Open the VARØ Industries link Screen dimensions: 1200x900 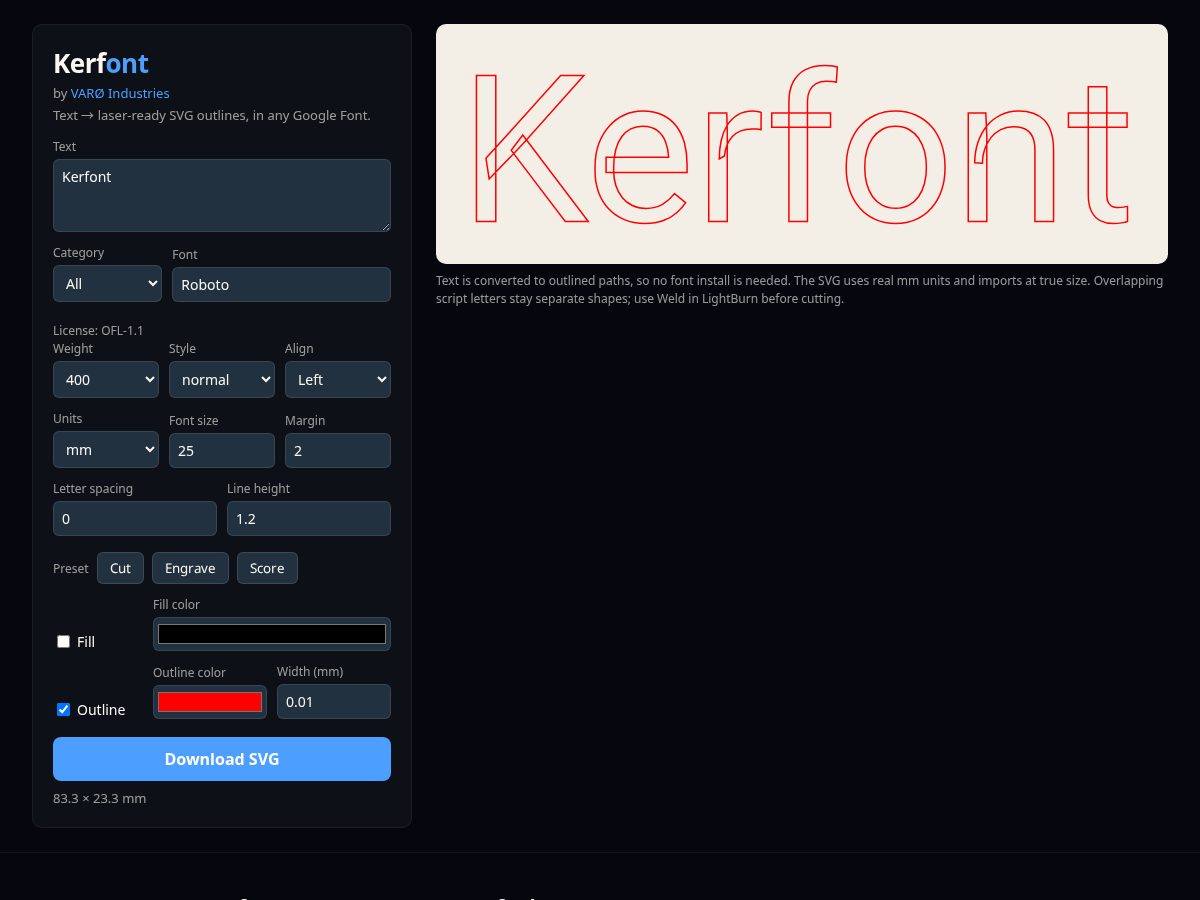pyautogui.click(x=120, y=93)
